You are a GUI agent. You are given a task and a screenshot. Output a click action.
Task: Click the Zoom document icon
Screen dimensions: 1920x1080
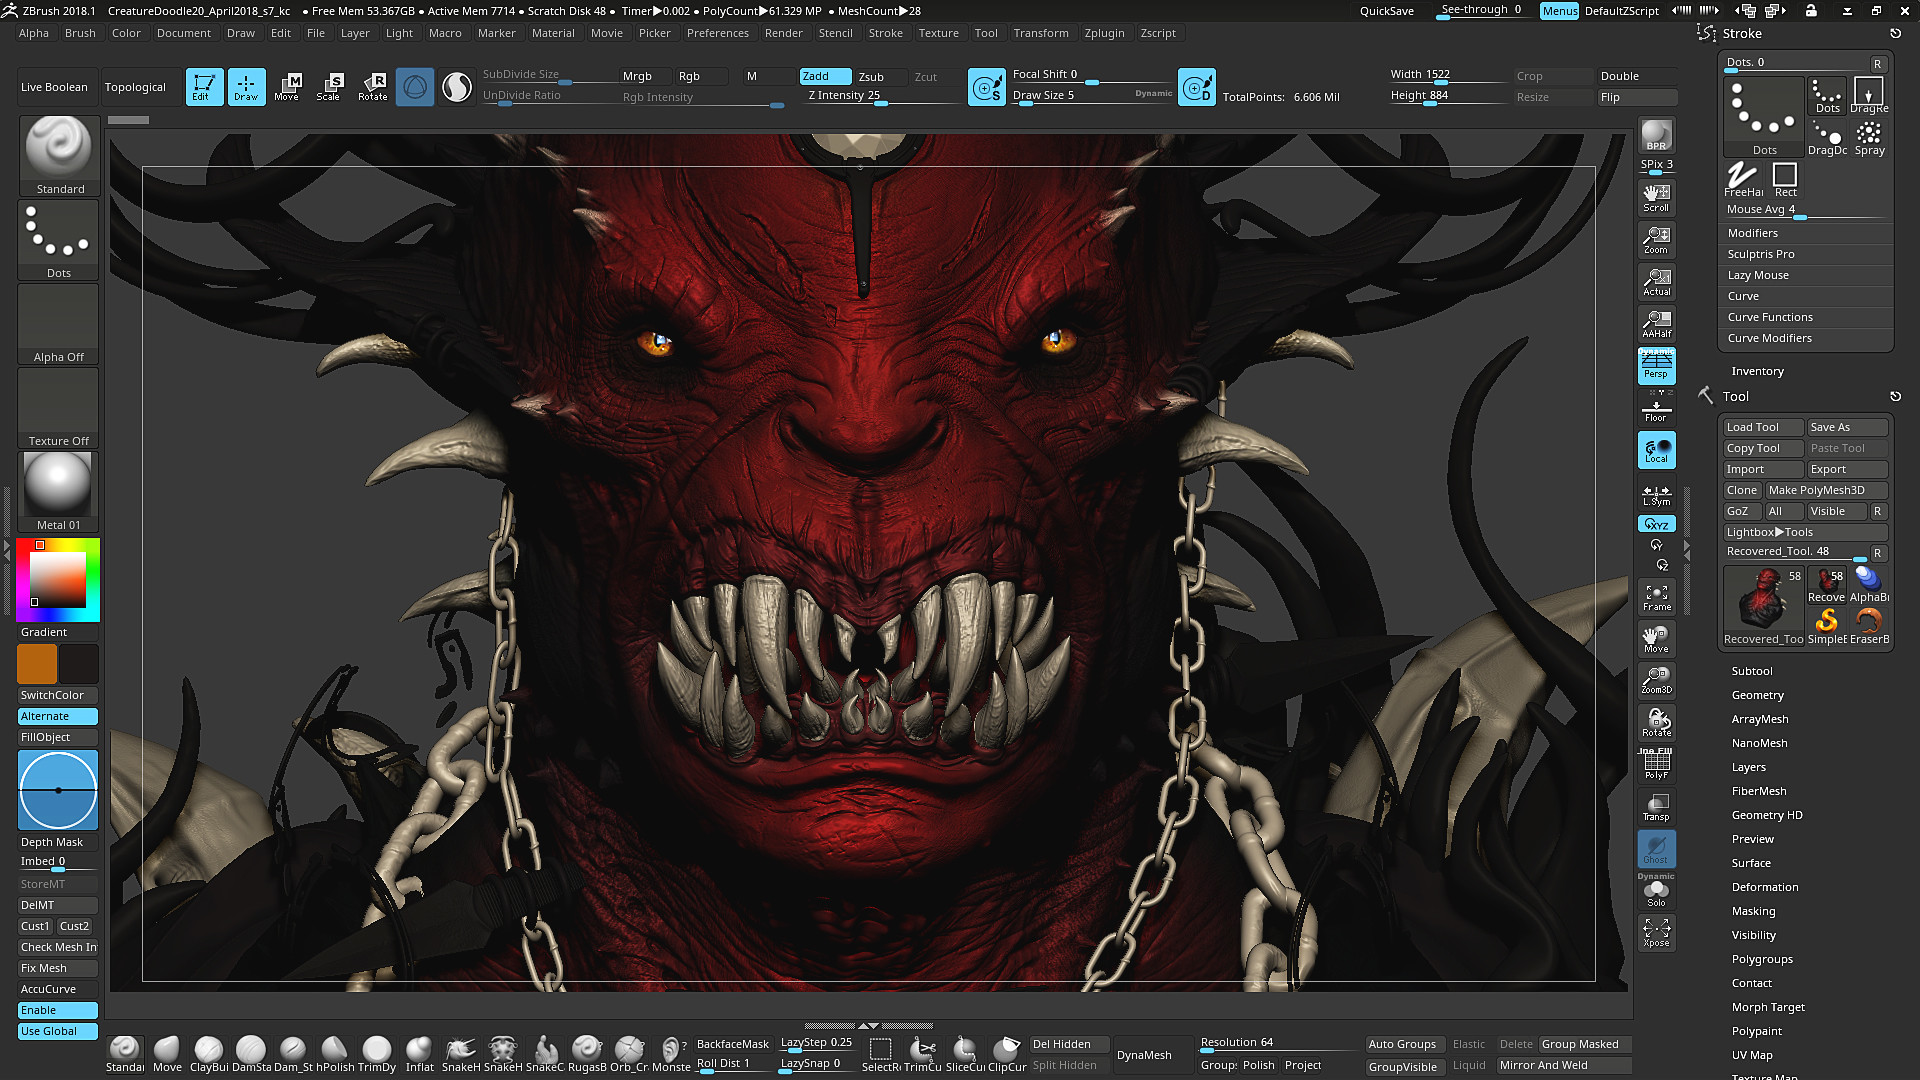[x=1656, y=239]
